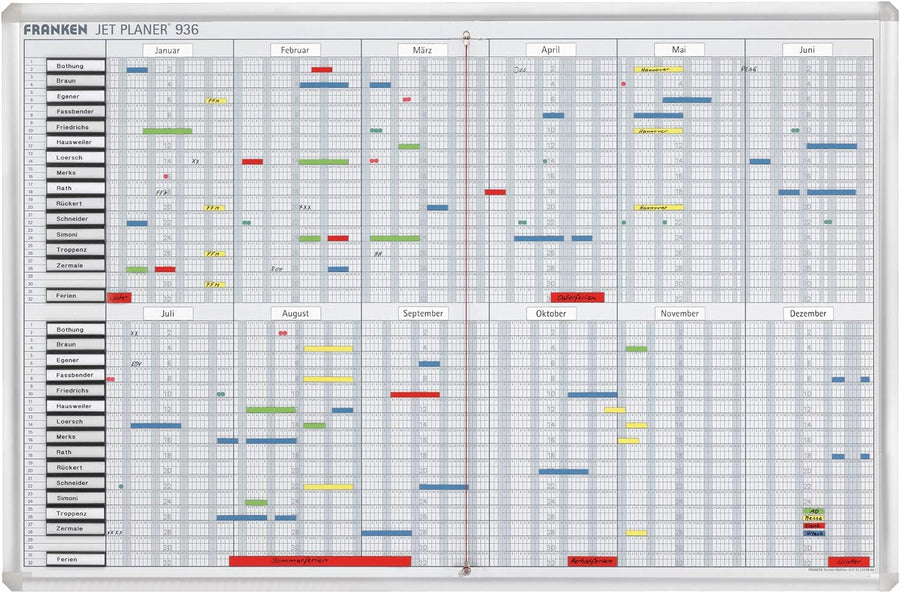Click the Oktober month header
The width and height of the screenshot is (900, 593).
[551, 314]
